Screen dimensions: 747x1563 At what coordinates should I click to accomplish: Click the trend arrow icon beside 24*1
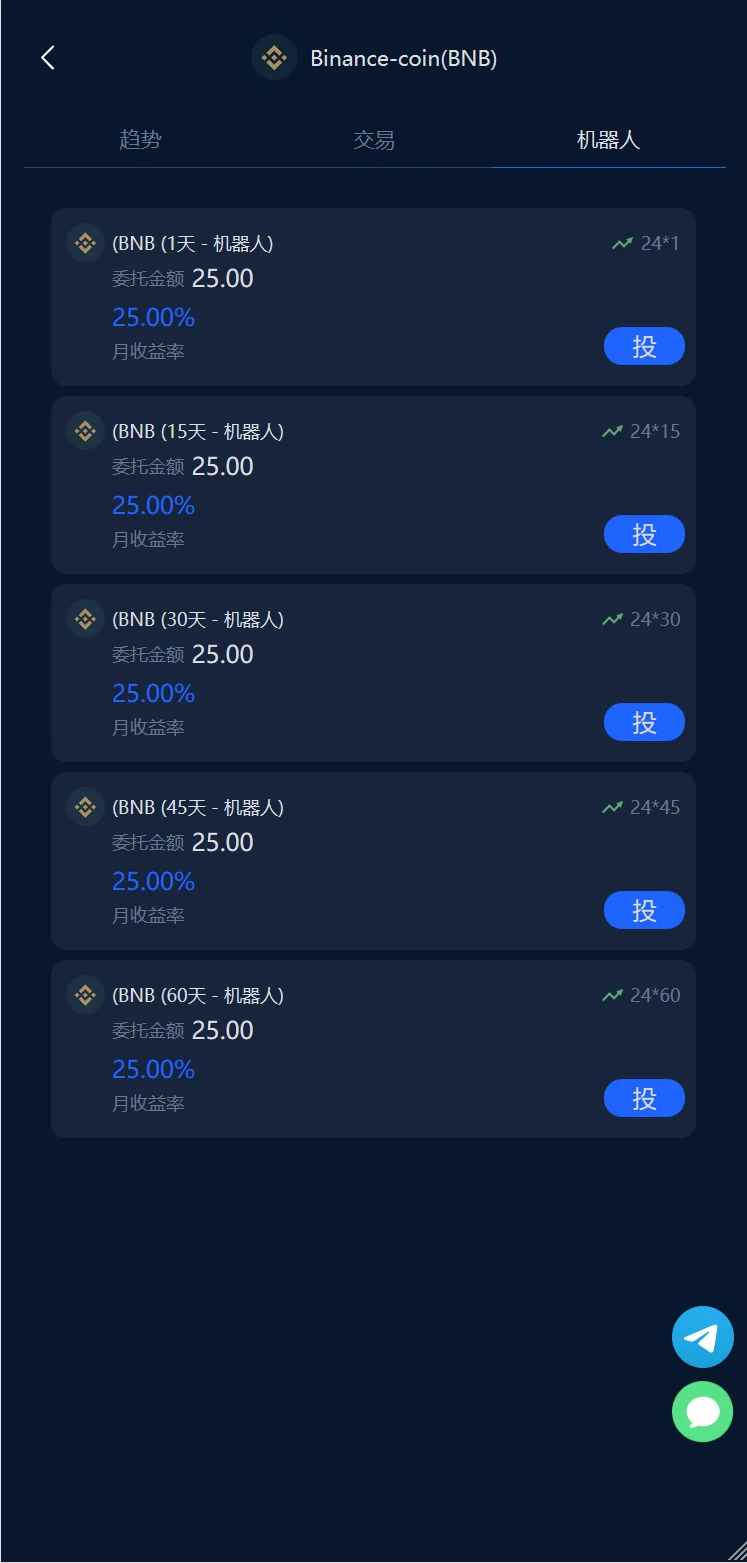click(623, 243)
